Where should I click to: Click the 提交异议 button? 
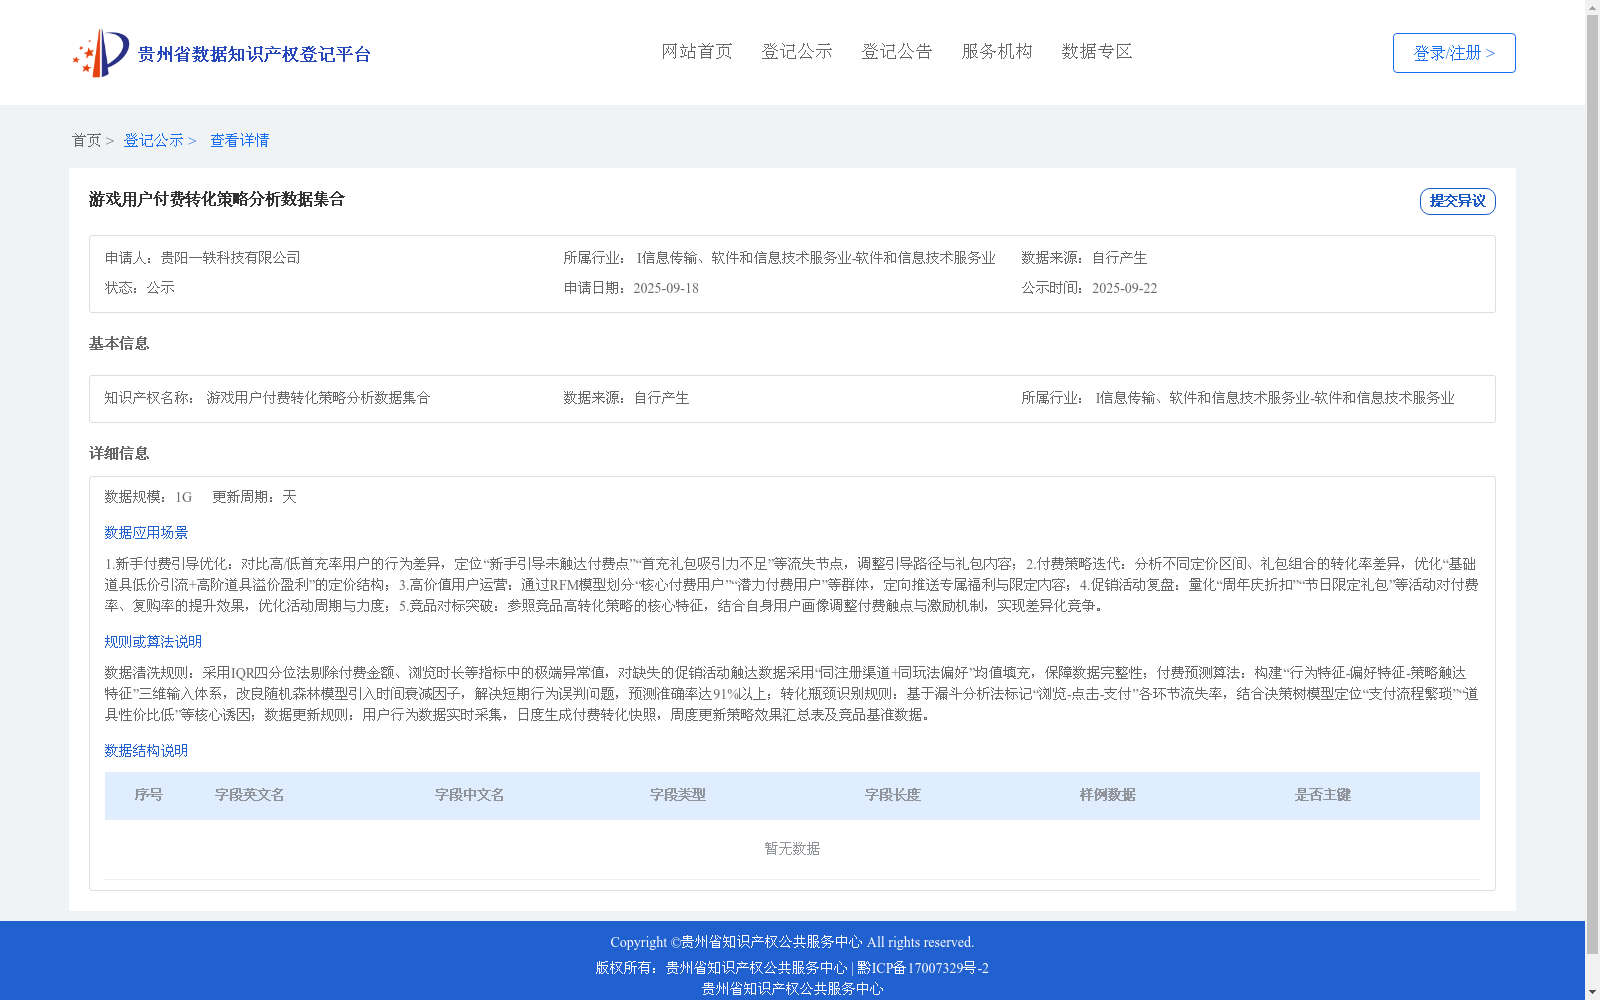[1458, 201]
